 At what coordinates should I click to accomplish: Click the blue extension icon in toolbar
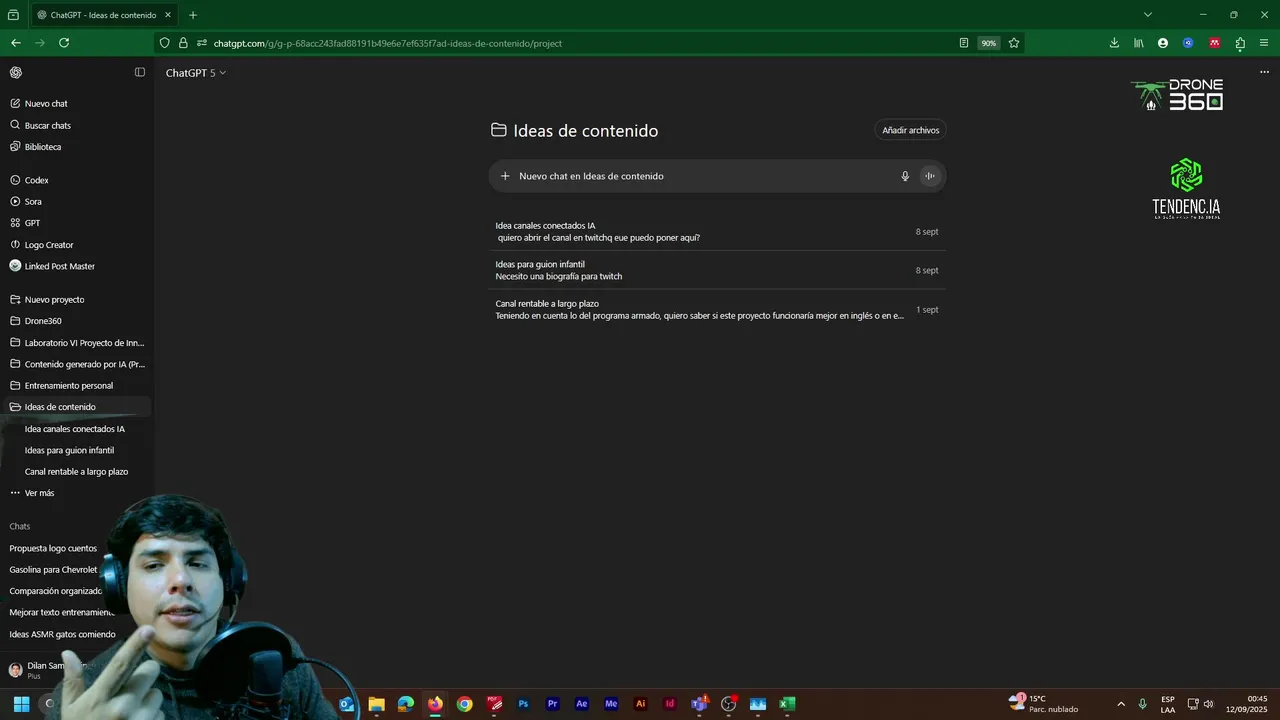click(x=1188, y=43)
